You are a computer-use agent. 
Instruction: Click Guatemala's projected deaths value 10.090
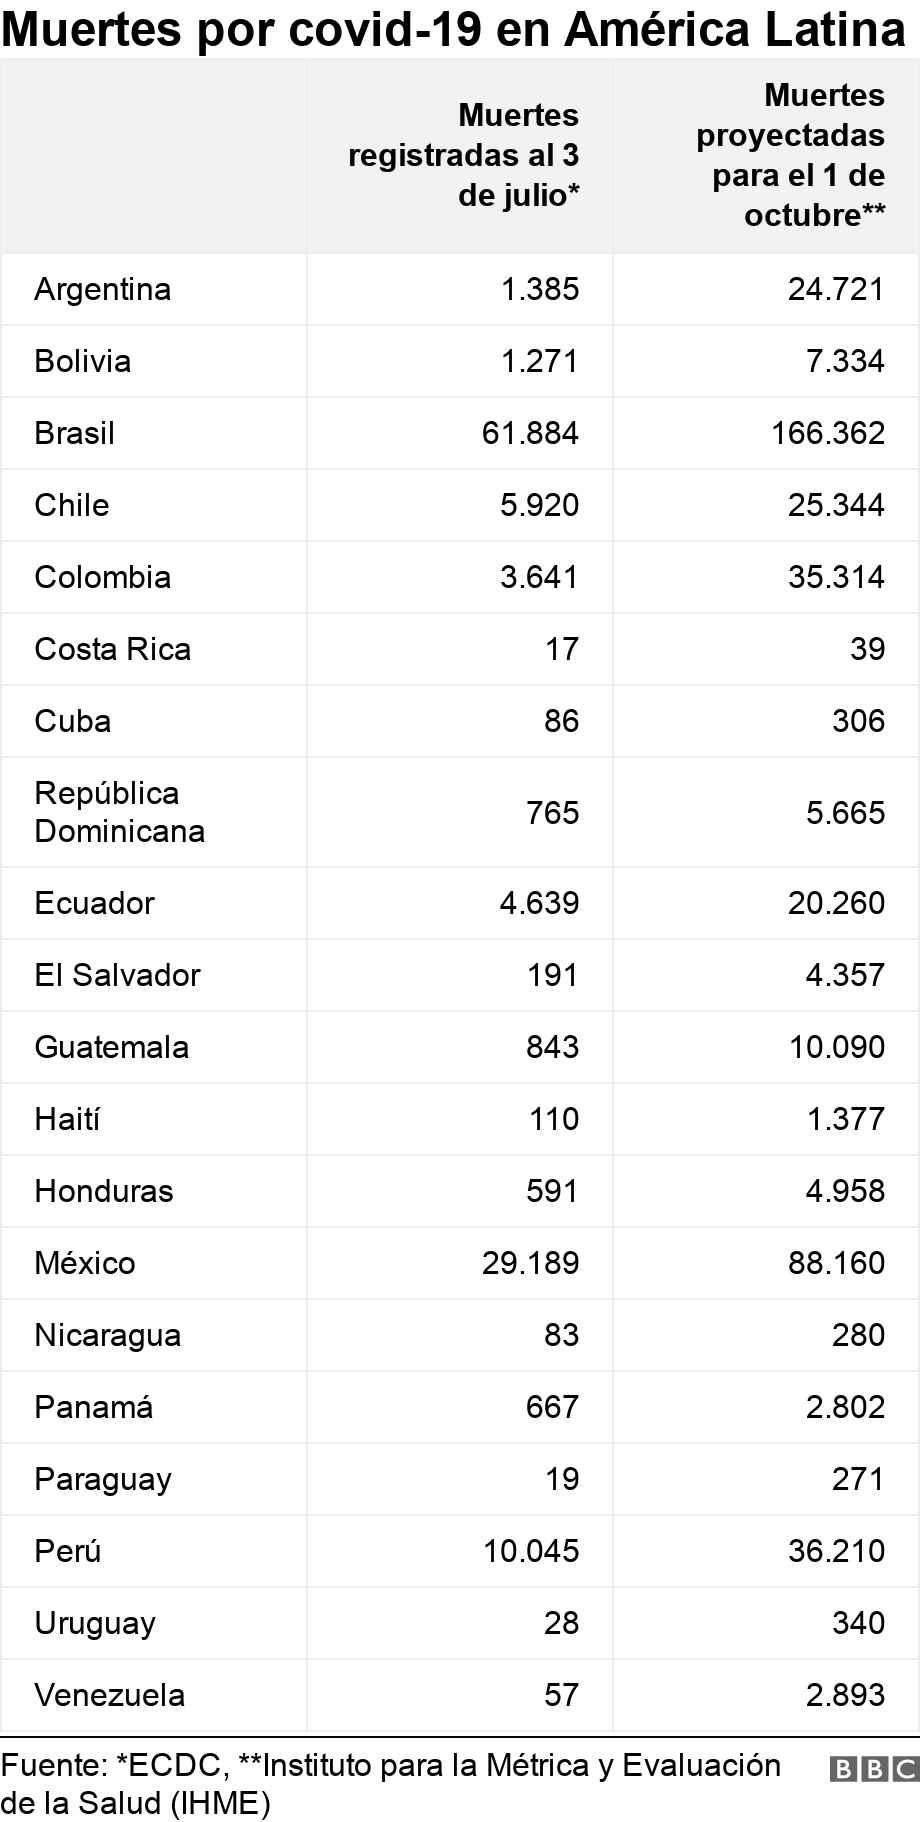click(836, 1047)
